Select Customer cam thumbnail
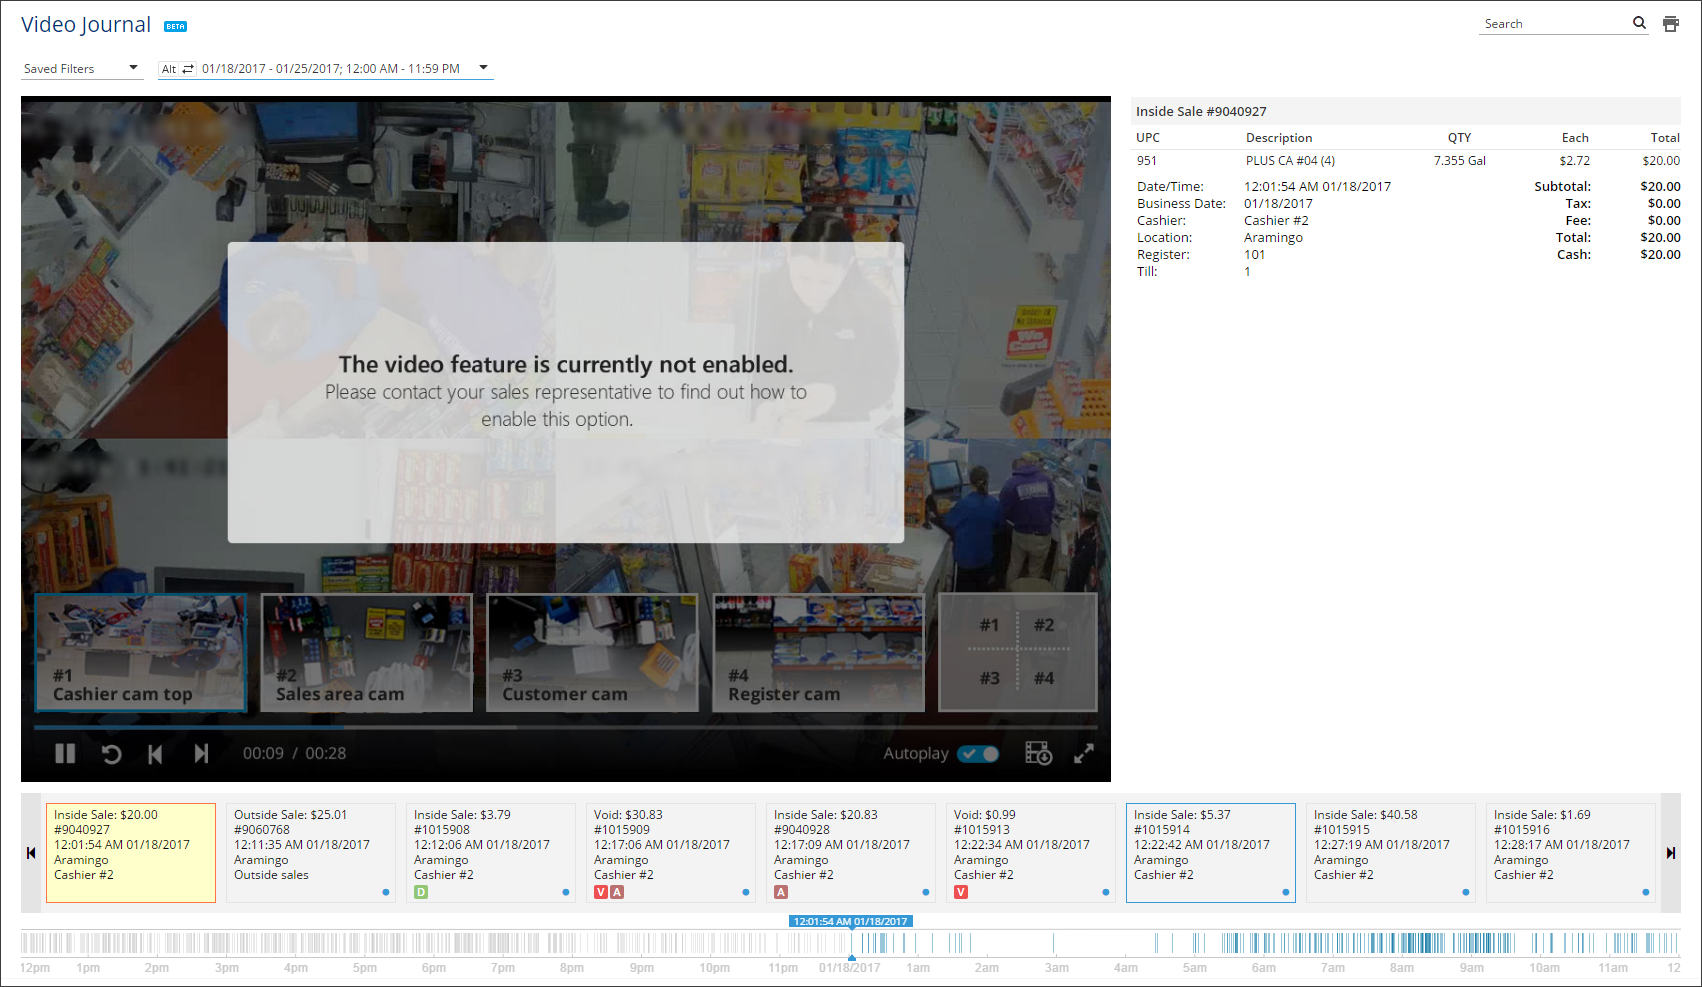This screenshot has height=987, width=1702. point(592,653)
